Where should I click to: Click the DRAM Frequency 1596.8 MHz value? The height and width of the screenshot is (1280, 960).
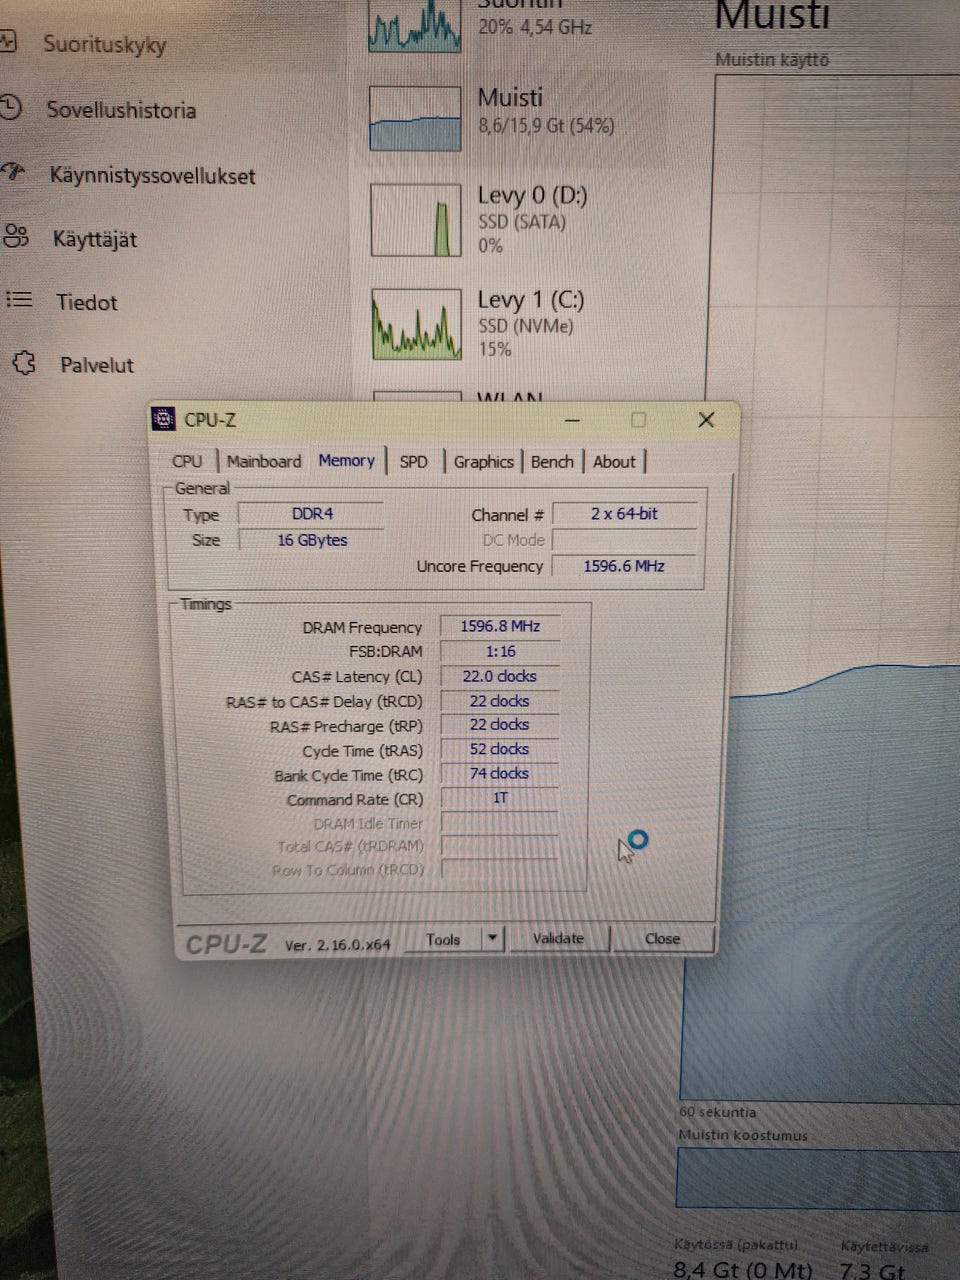(500, 627)
